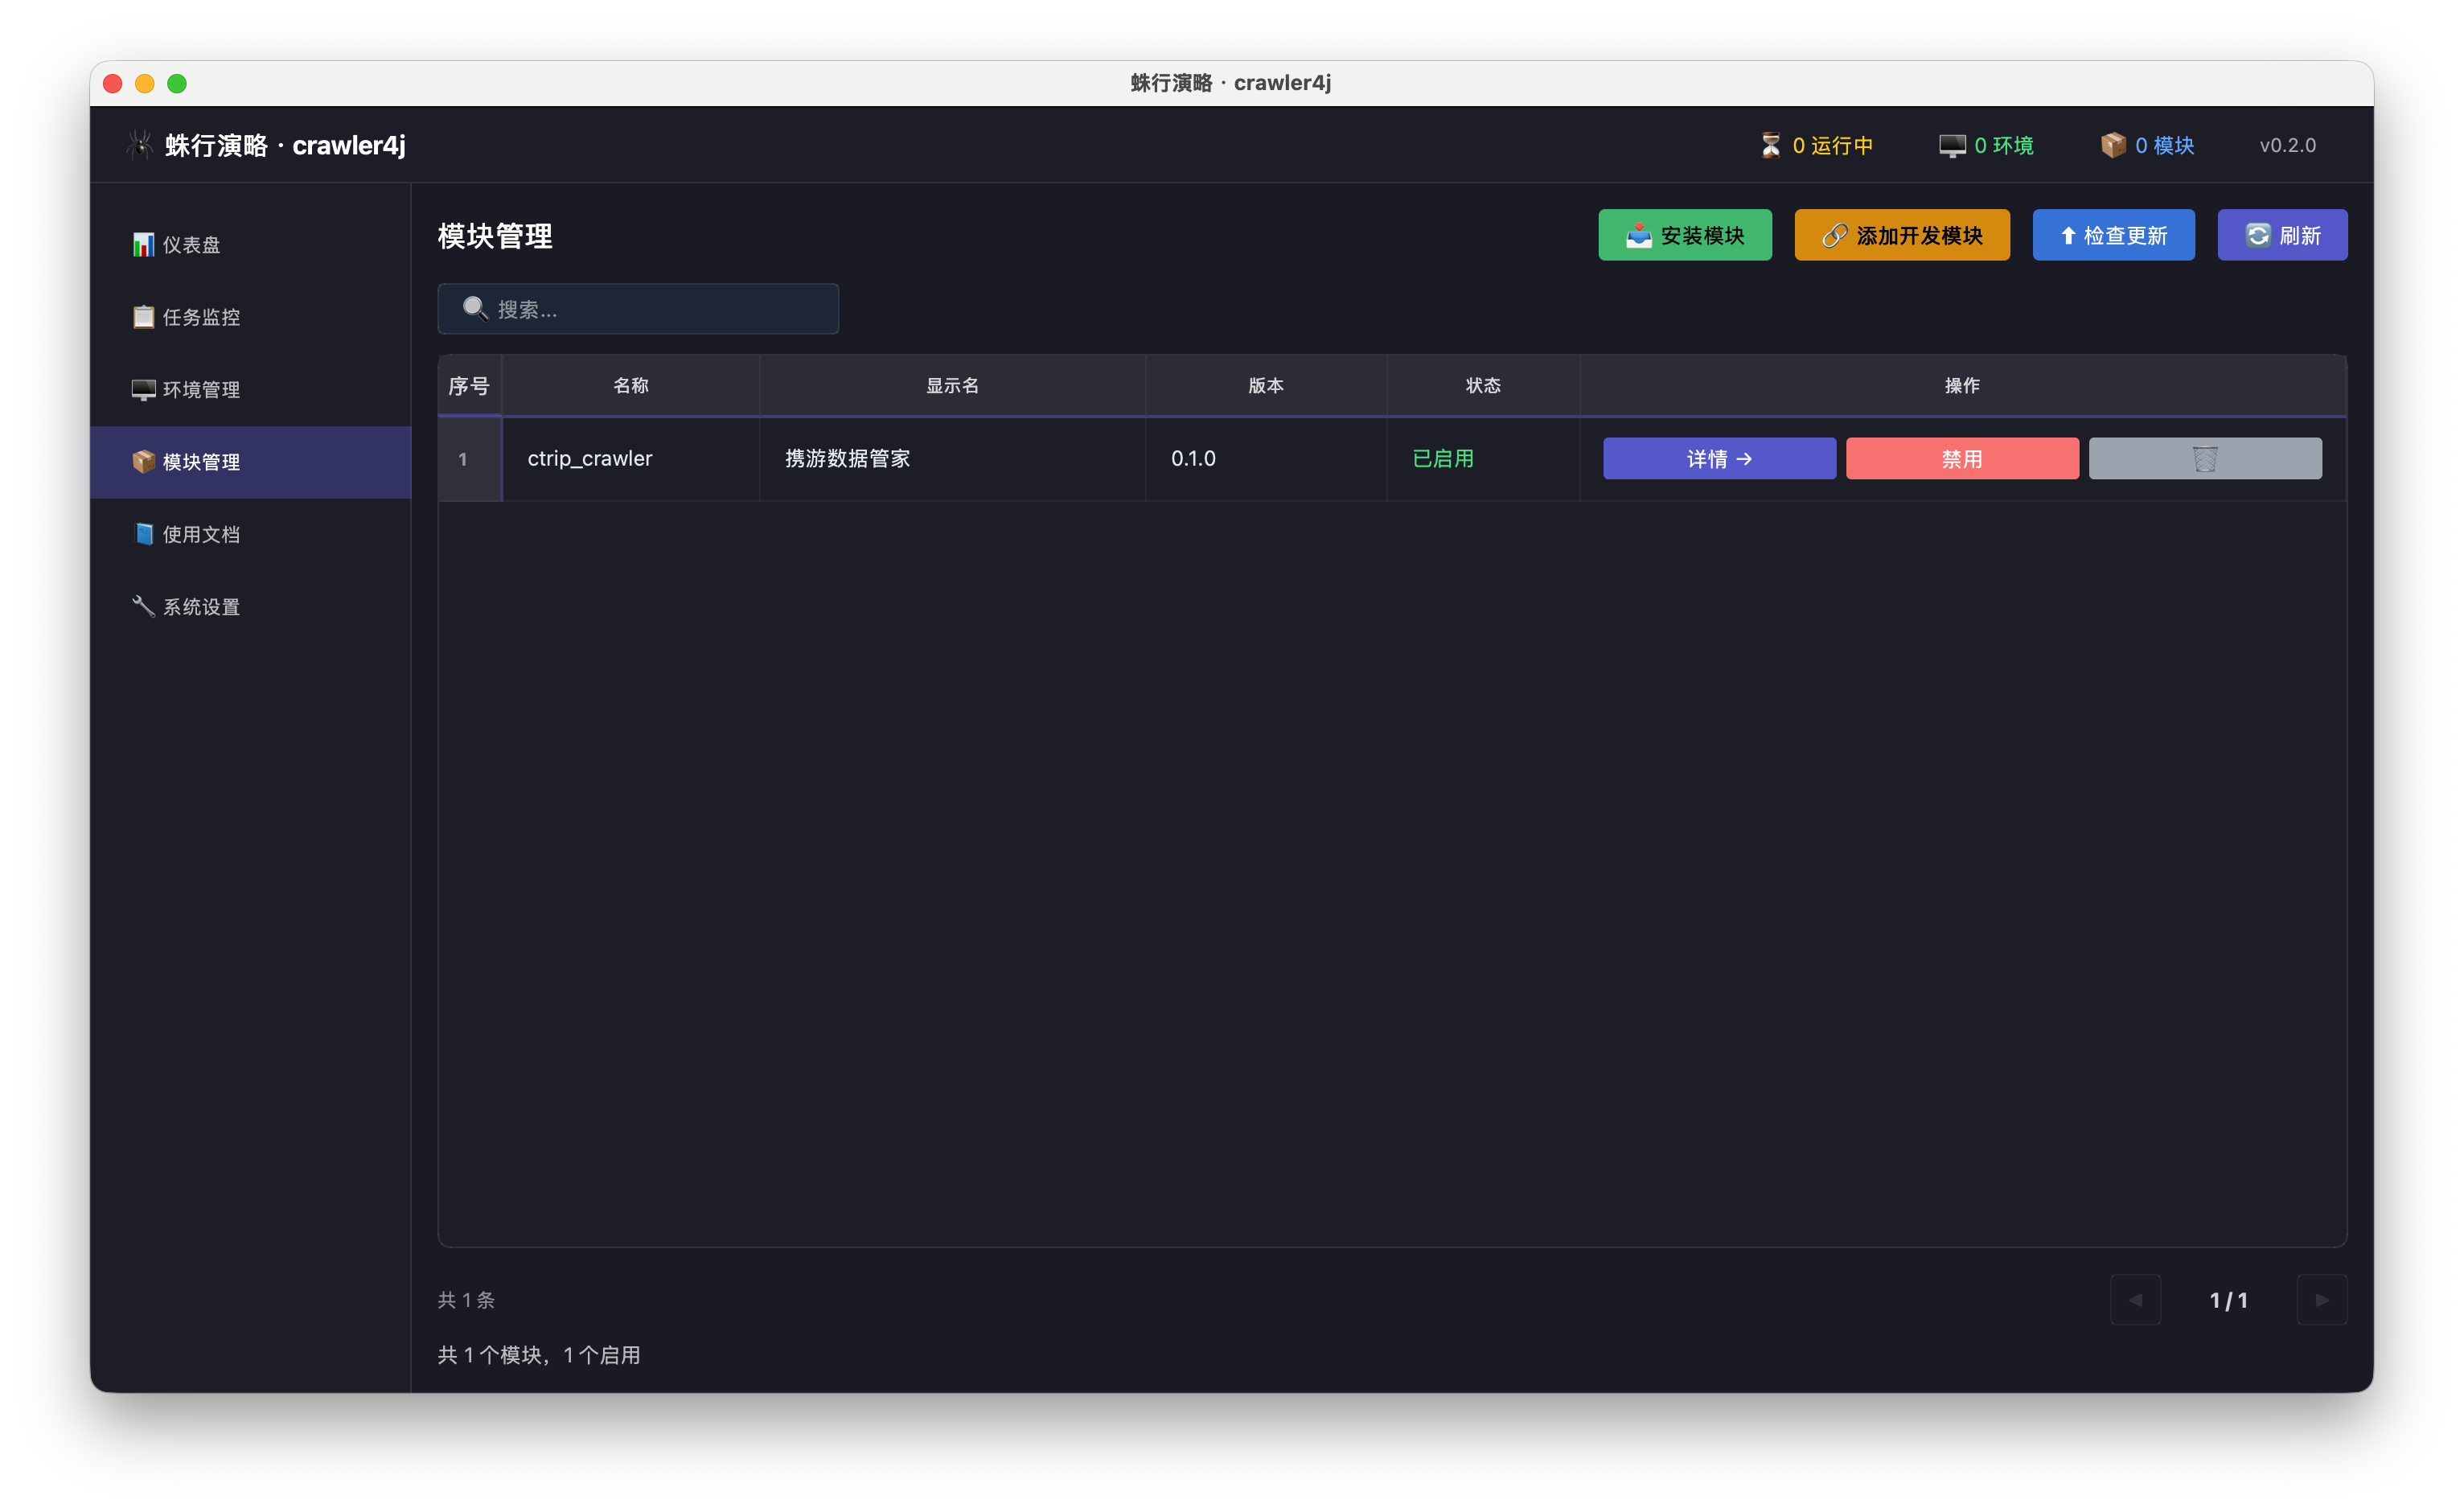
Task: Click the 0 模块 status indicator
Action: (x=2147, y=145)
